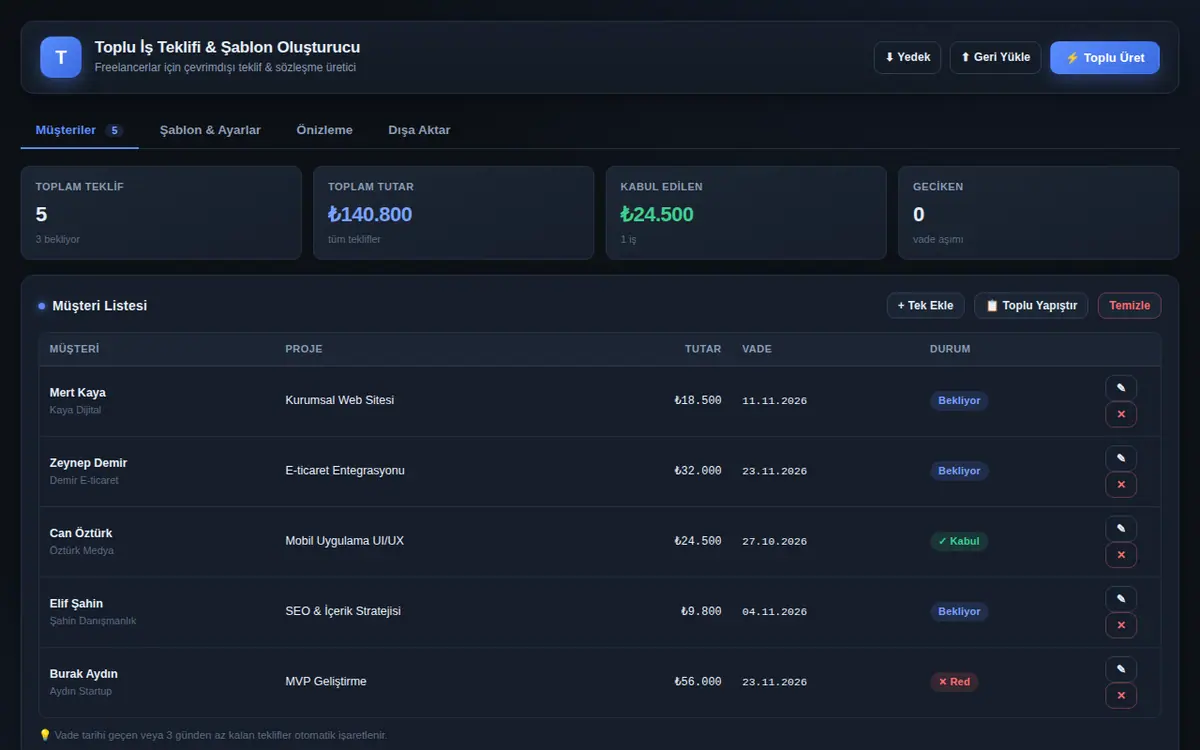
Task: Edit the Burak Aydın row
Action: point(1121,669)
